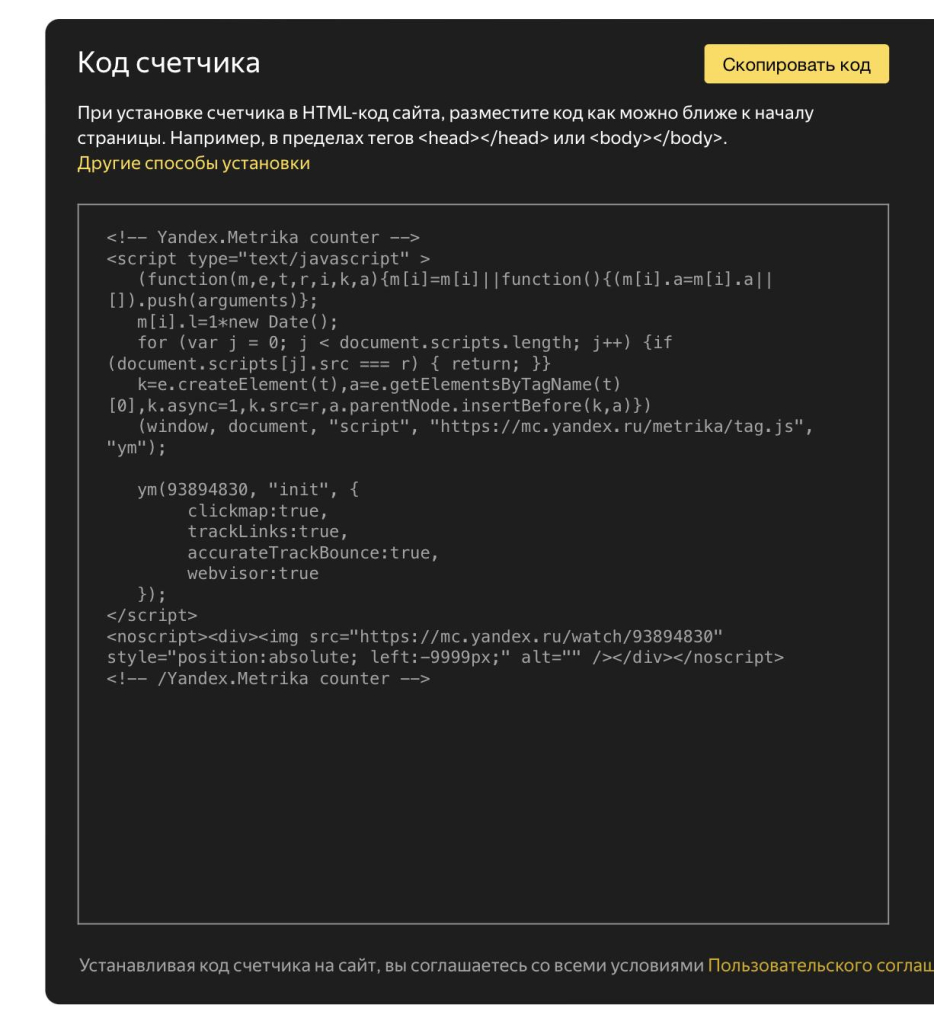Click the ym(93894830, "init" line
Viewport: 934px width, 1024px height.
click(246, 490)
